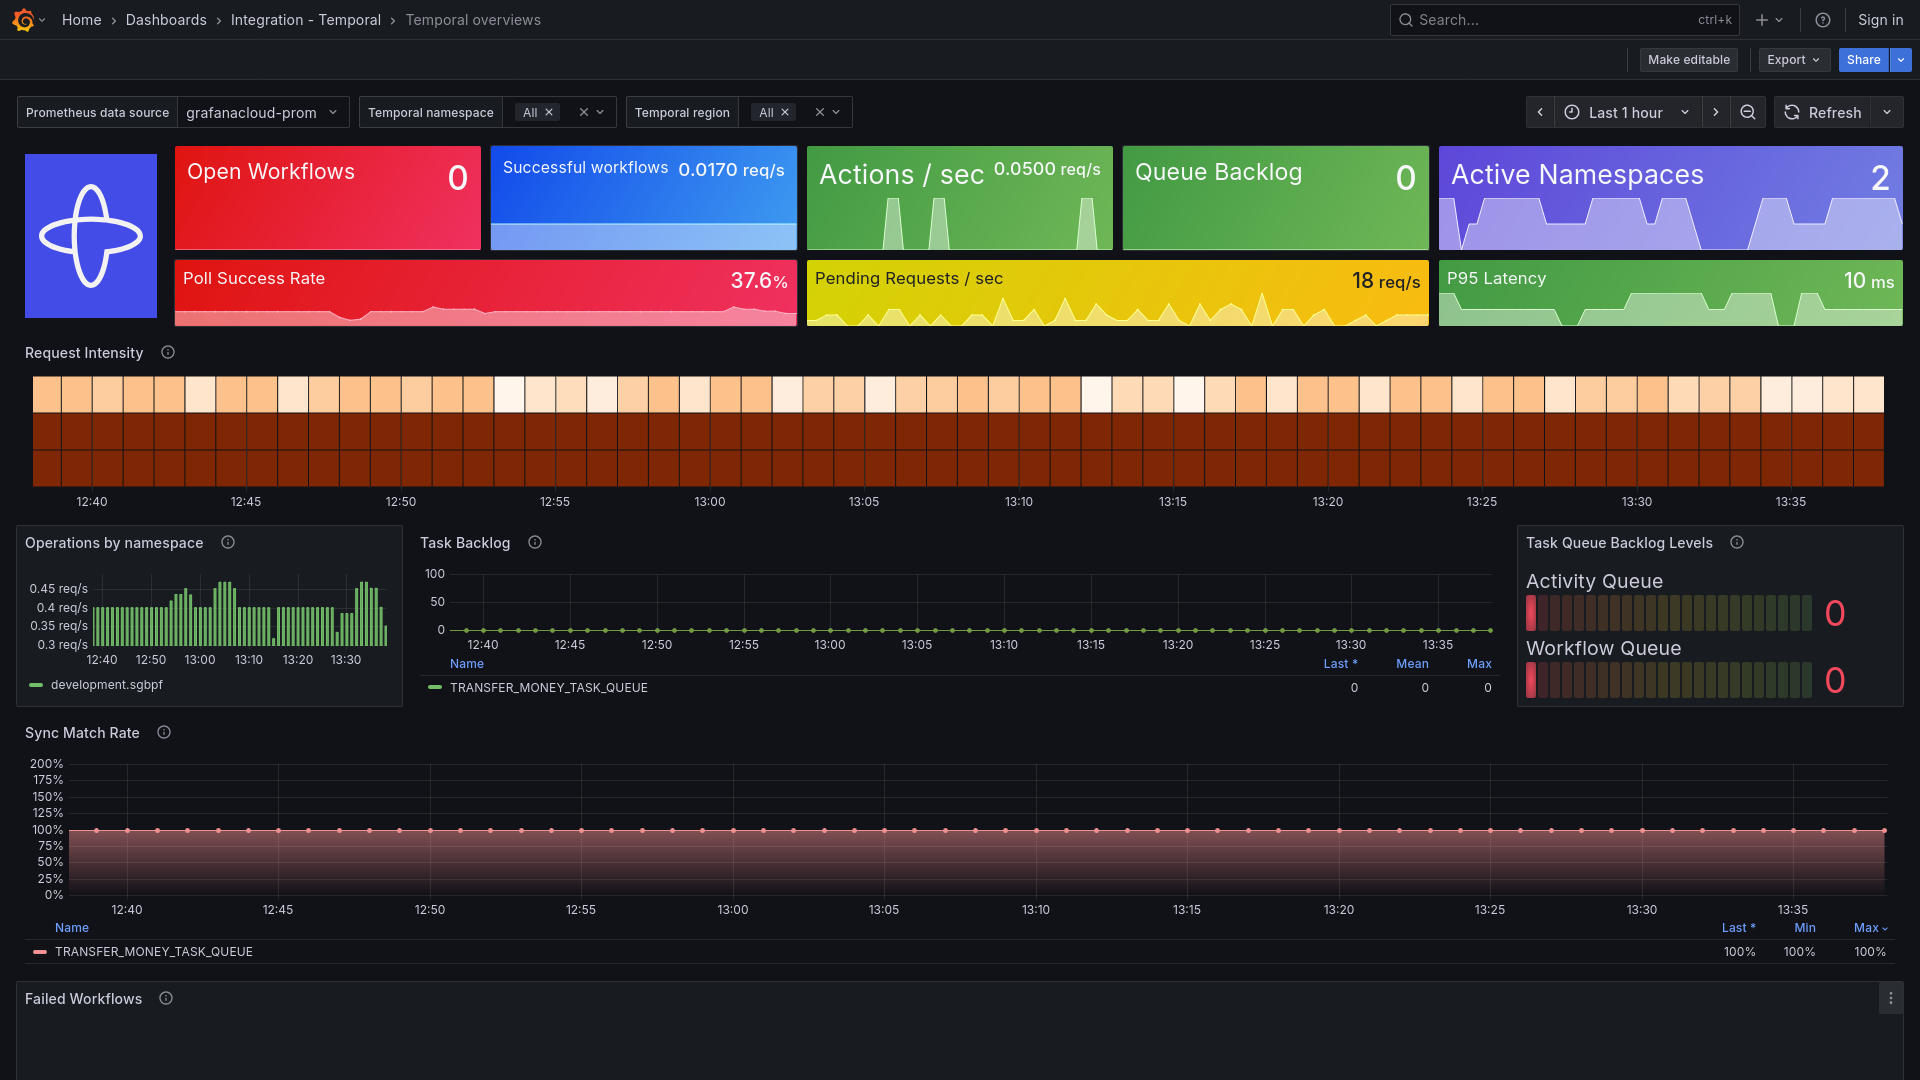The width and height of the screenshot is (1920, 1080).
Task: Open the Last 1 hour time picker
Action: tap(1626, 113)
